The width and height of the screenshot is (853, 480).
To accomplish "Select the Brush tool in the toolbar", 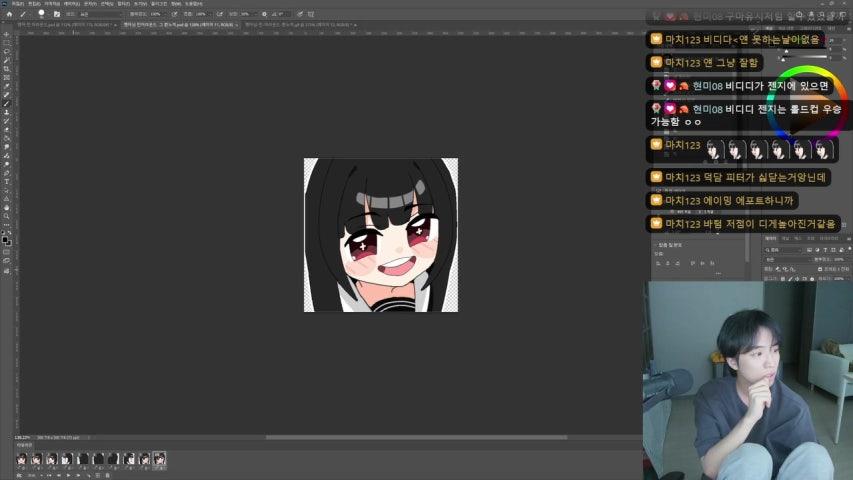I will (x=7, y=104).
